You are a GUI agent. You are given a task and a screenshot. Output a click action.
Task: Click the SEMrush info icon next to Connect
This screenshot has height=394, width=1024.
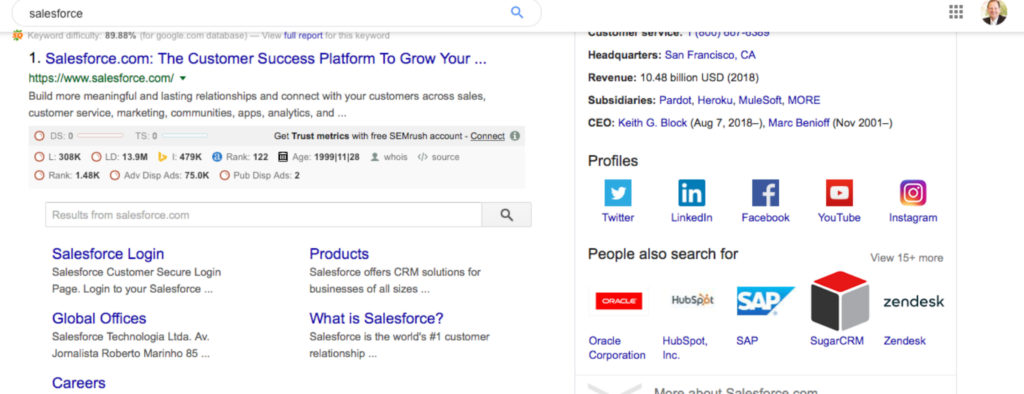point(515,136)
